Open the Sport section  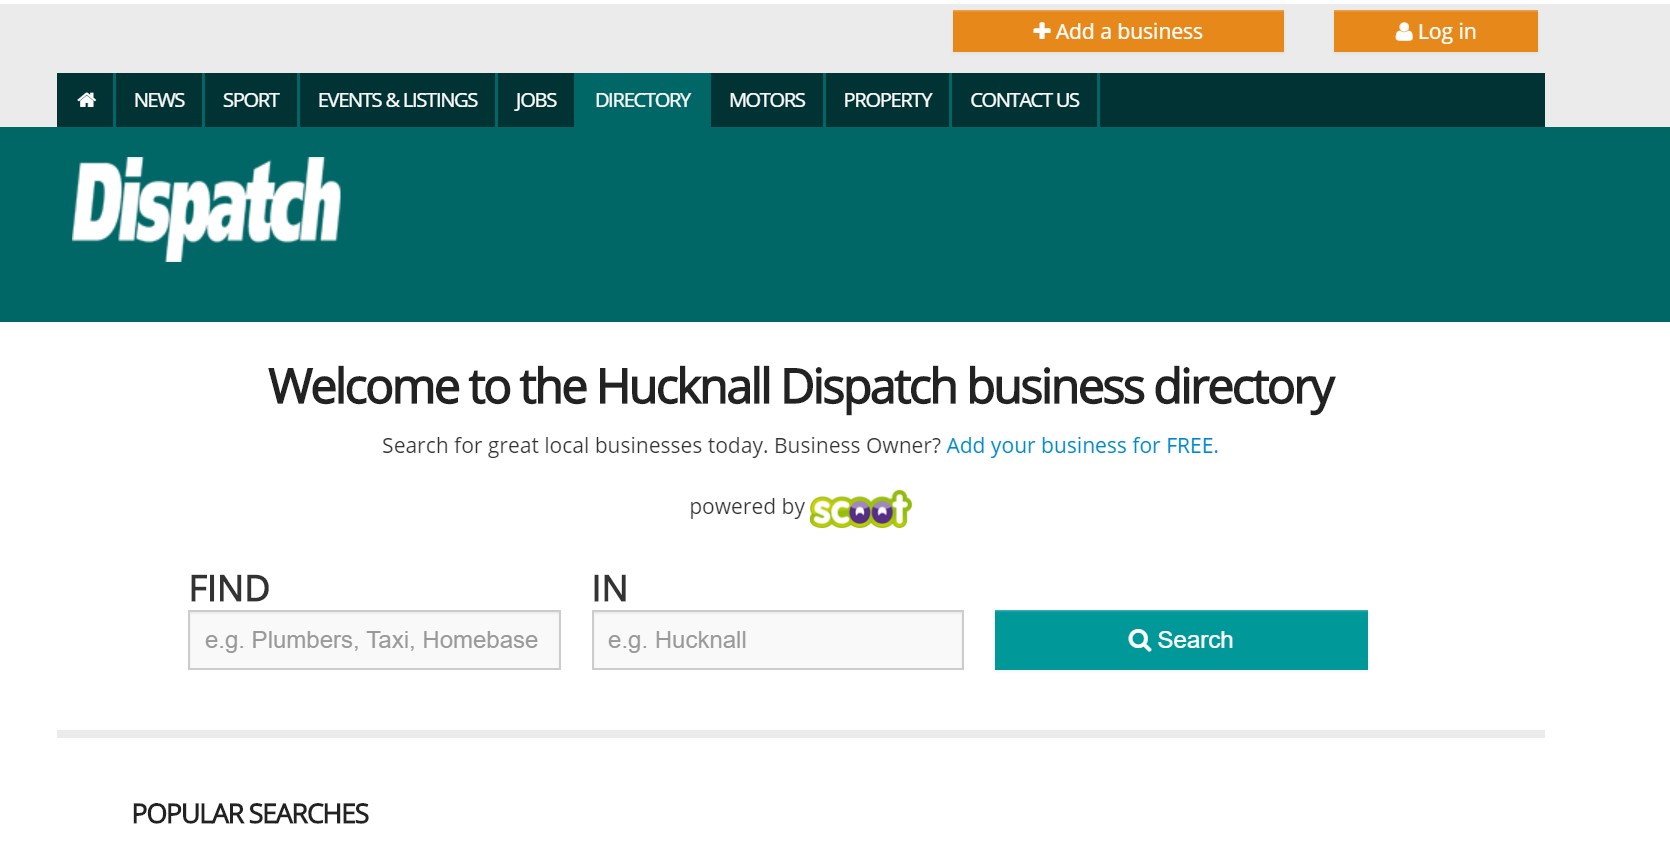(x=251, y=100)
